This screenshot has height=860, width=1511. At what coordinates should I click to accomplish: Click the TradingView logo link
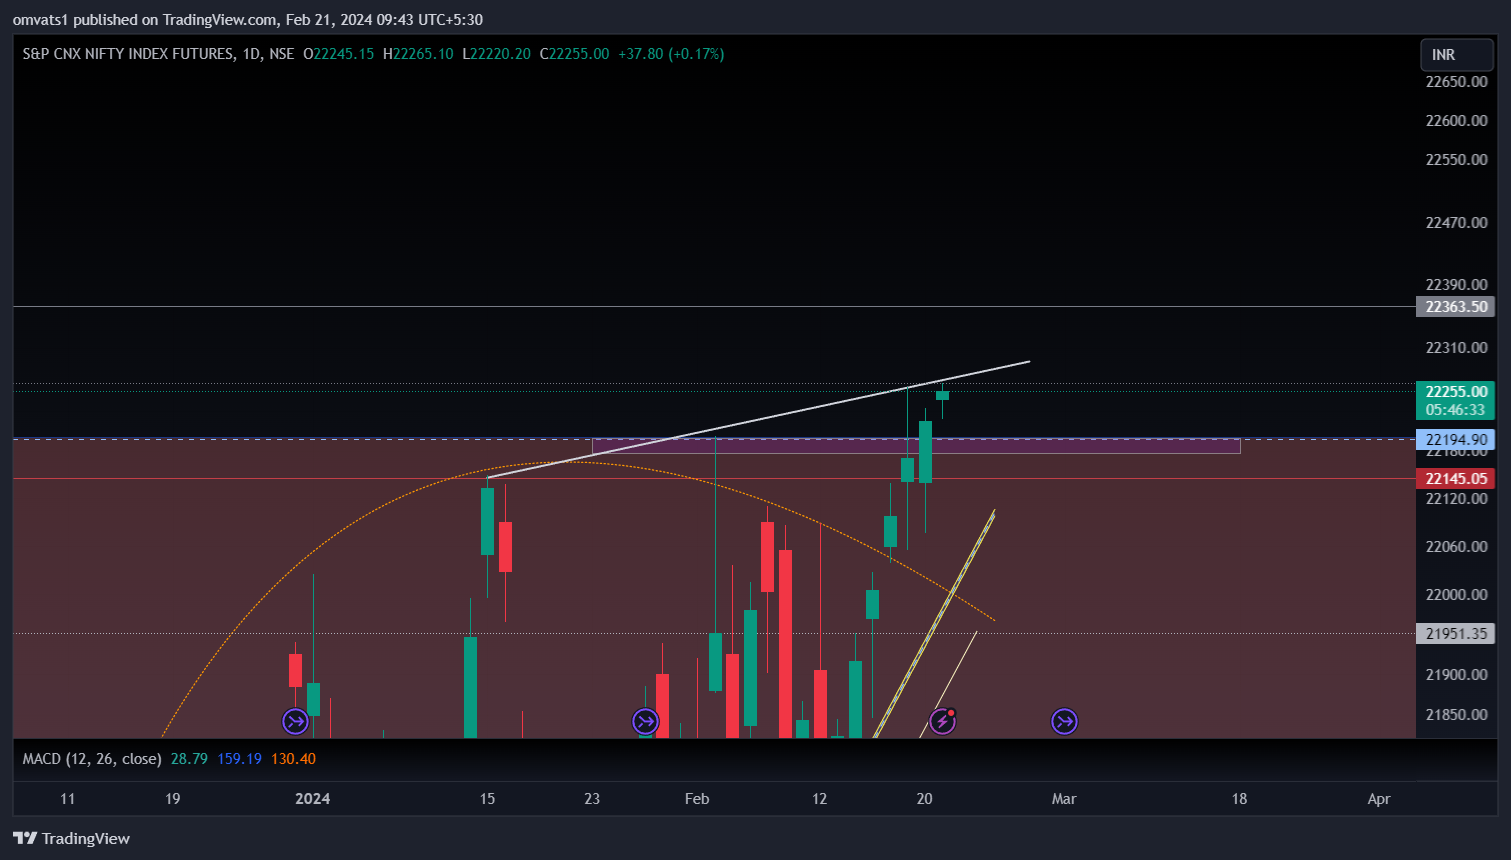(x=72, y=838)
